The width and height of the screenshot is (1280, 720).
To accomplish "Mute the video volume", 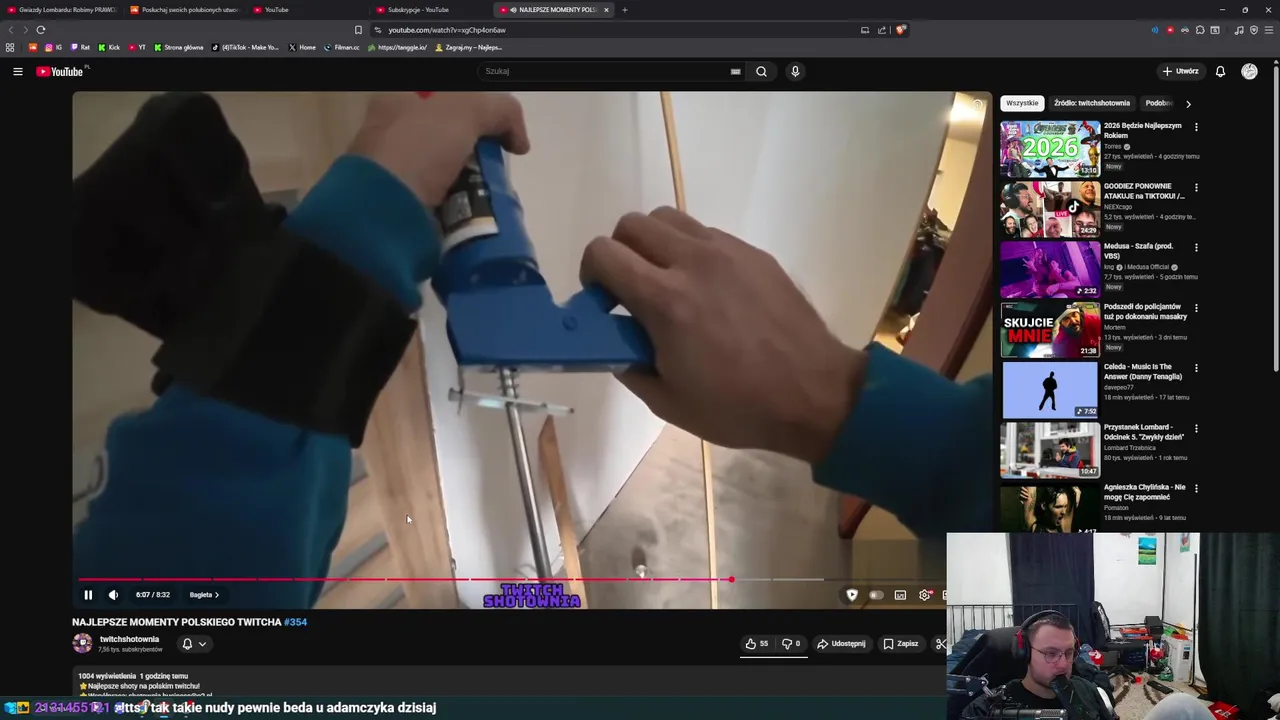I will tap(113, 595).
